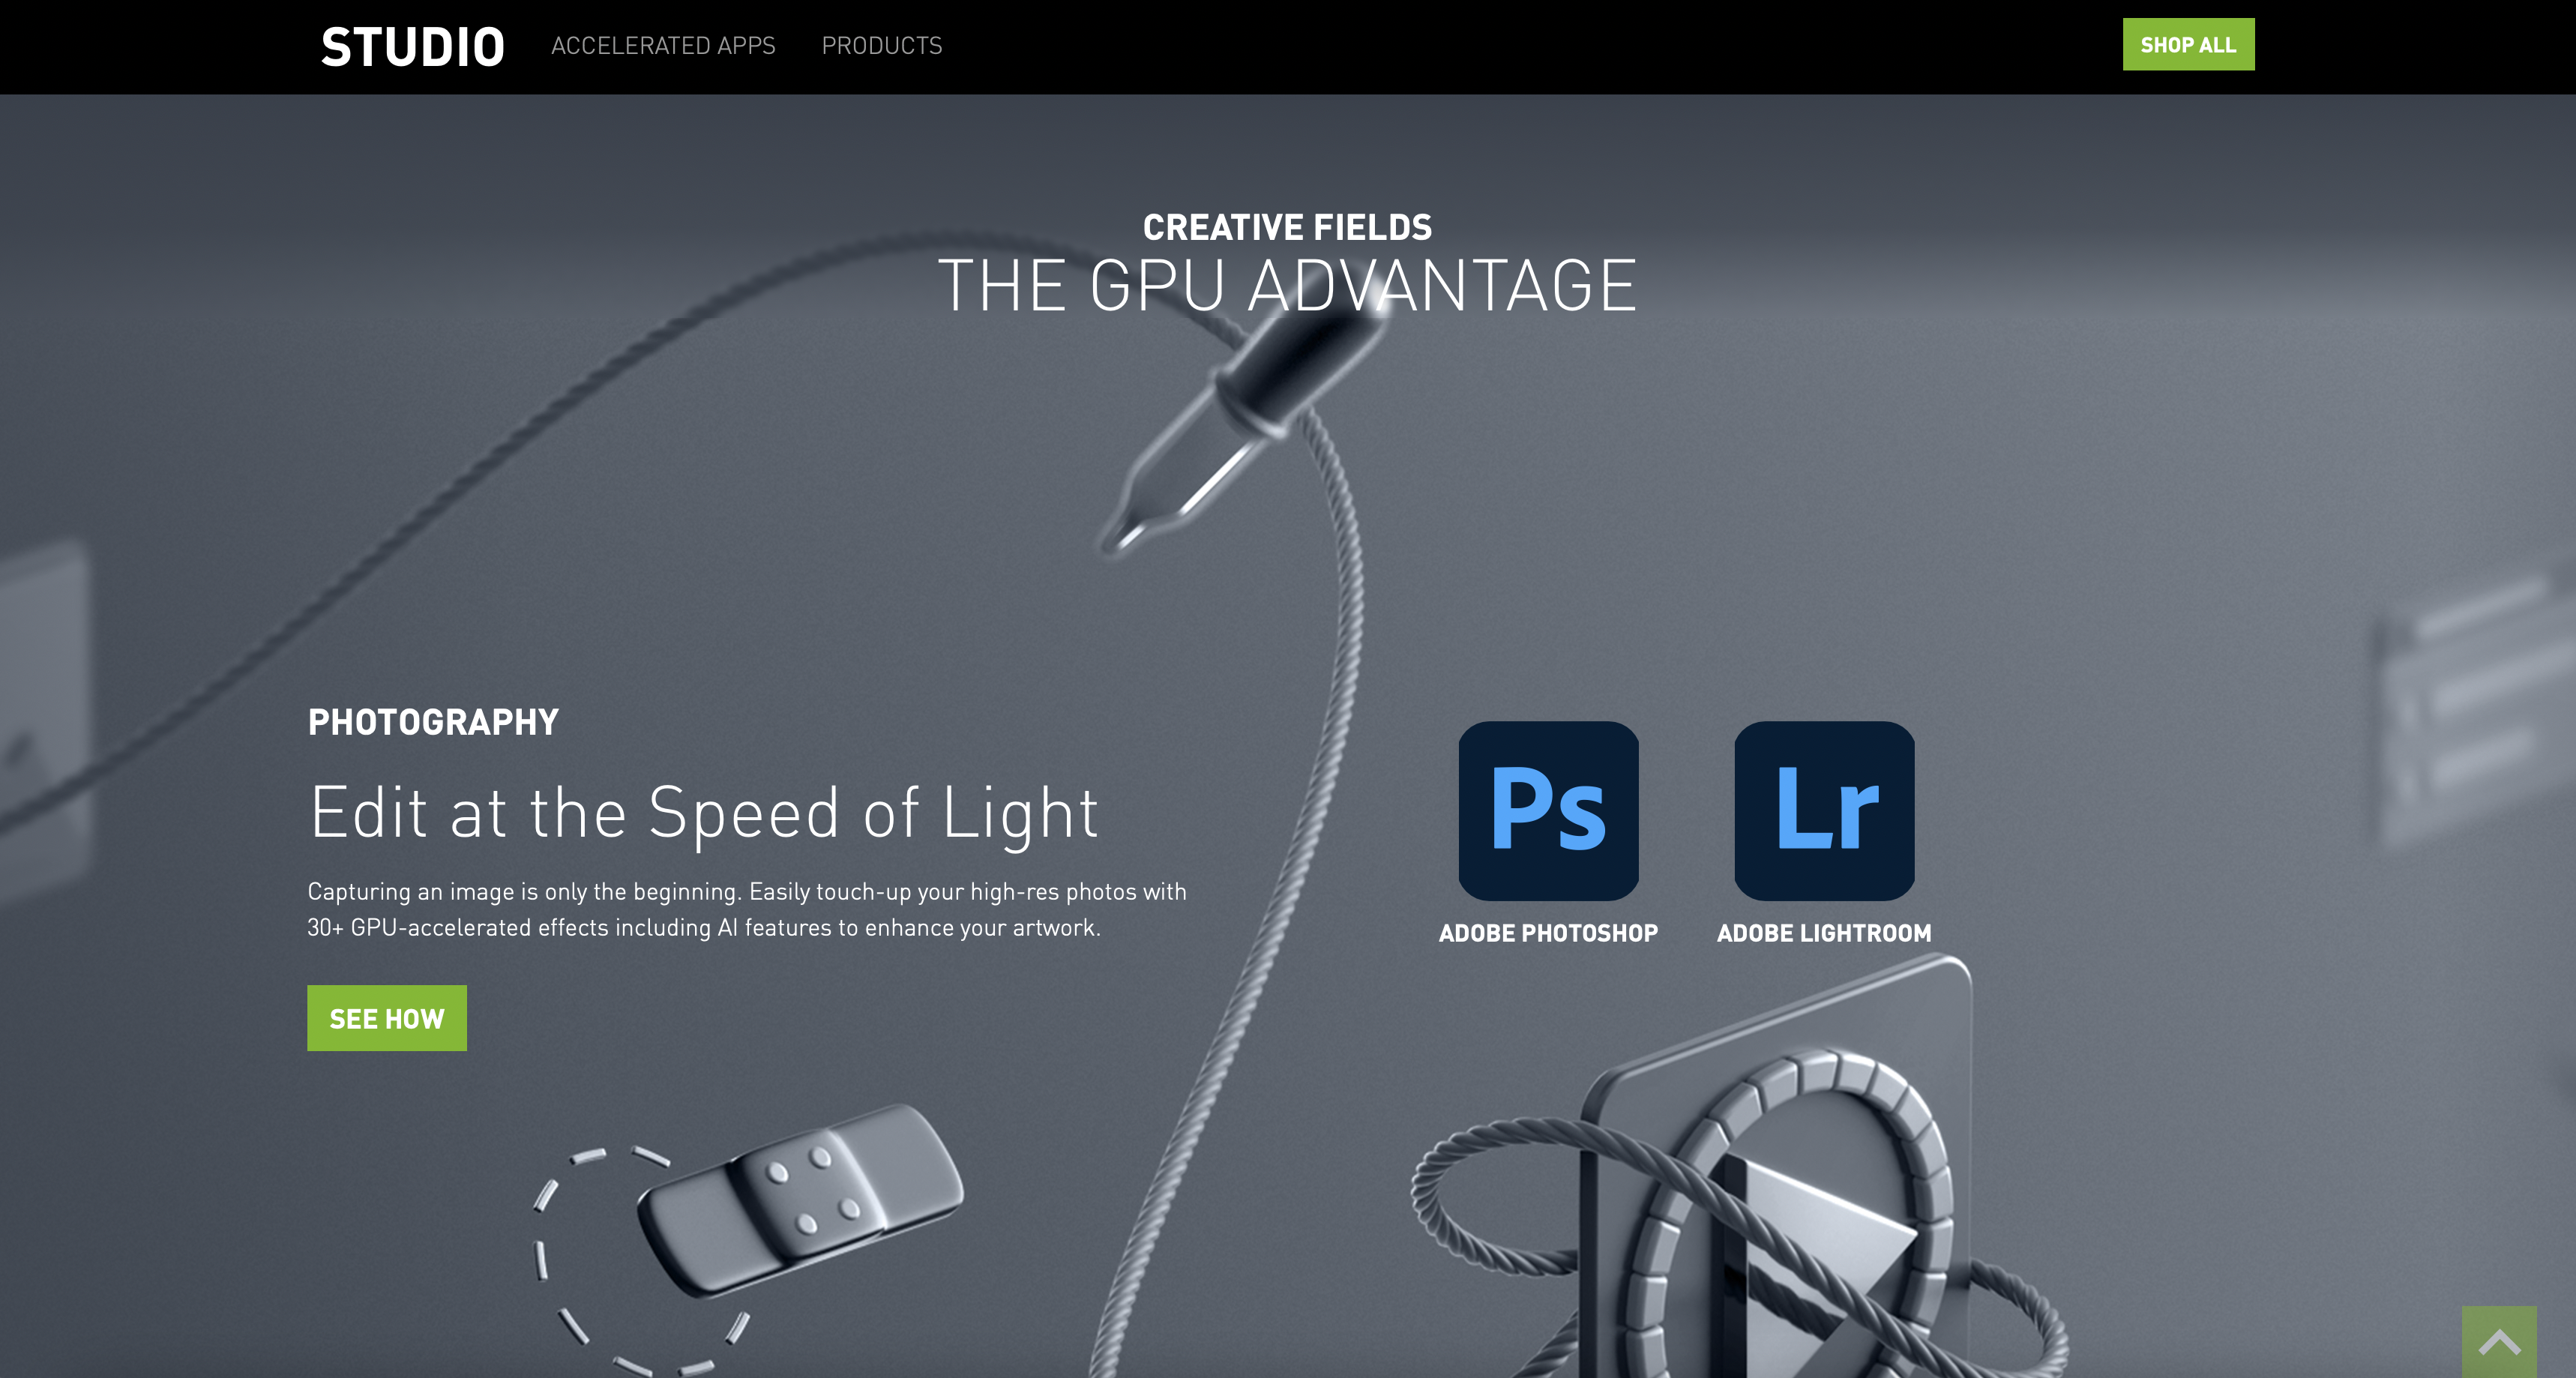Click the Adobe Lightroom Lr icon
The image size is (2576, 1378).
(1824, 810)
